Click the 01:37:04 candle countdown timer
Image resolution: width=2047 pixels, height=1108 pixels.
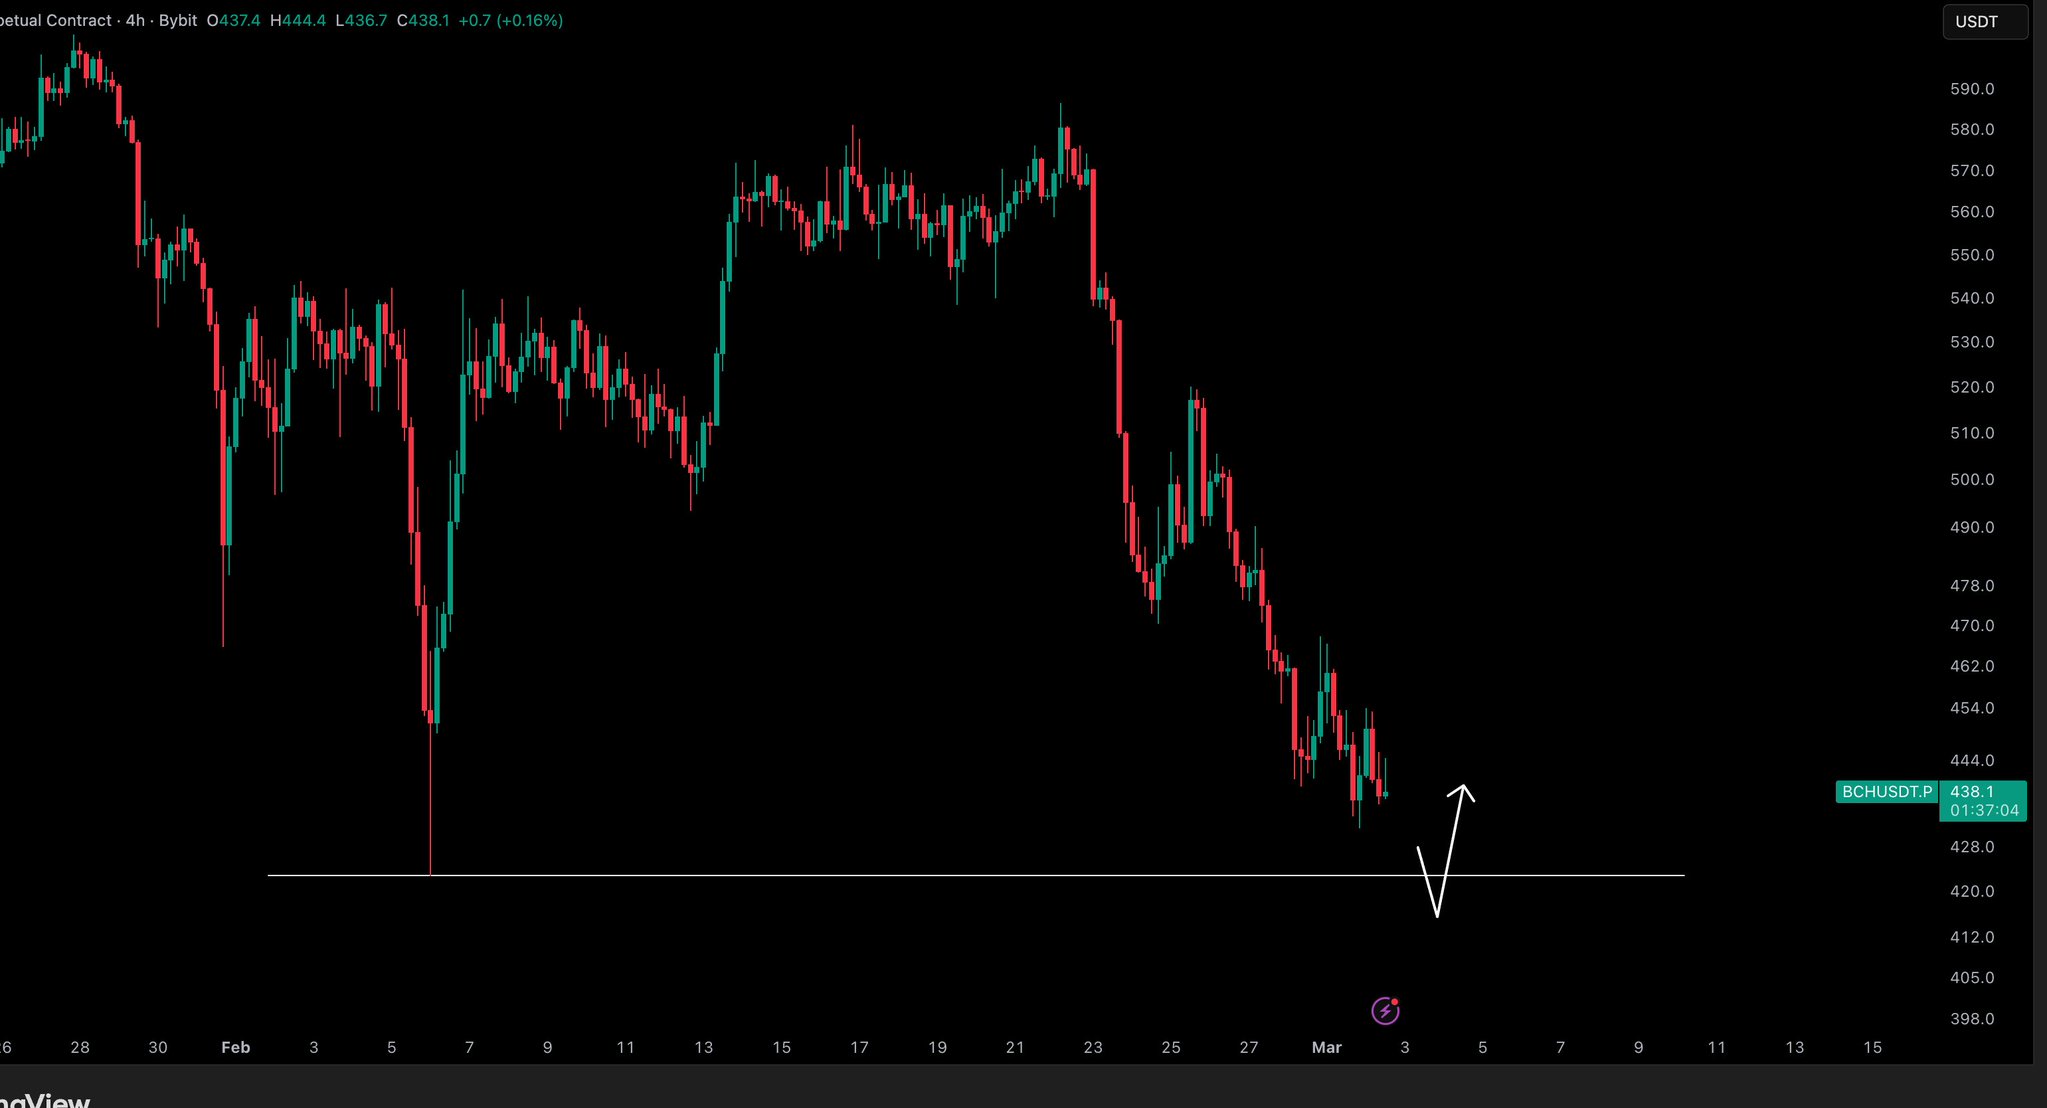pyautogui.click(x=1984, y=810)
